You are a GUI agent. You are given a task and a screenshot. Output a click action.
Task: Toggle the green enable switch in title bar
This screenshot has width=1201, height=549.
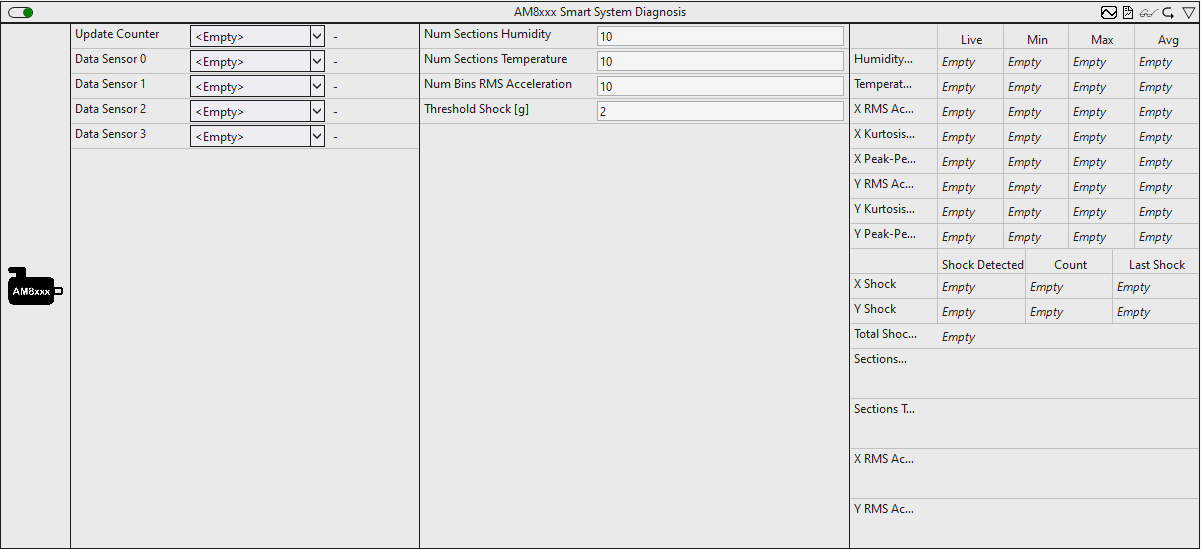click(21, 12)
